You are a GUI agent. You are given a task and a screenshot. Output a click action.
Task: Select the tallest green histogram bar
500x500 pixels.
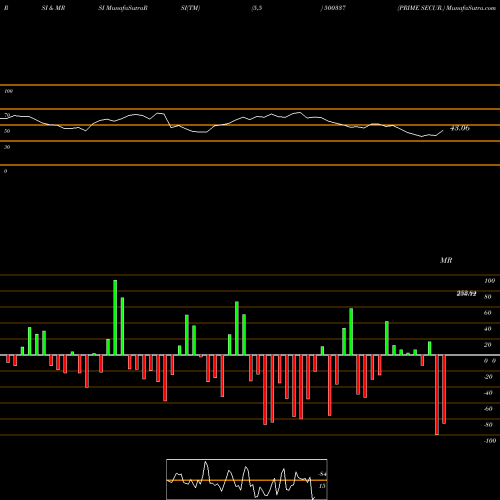115,317
